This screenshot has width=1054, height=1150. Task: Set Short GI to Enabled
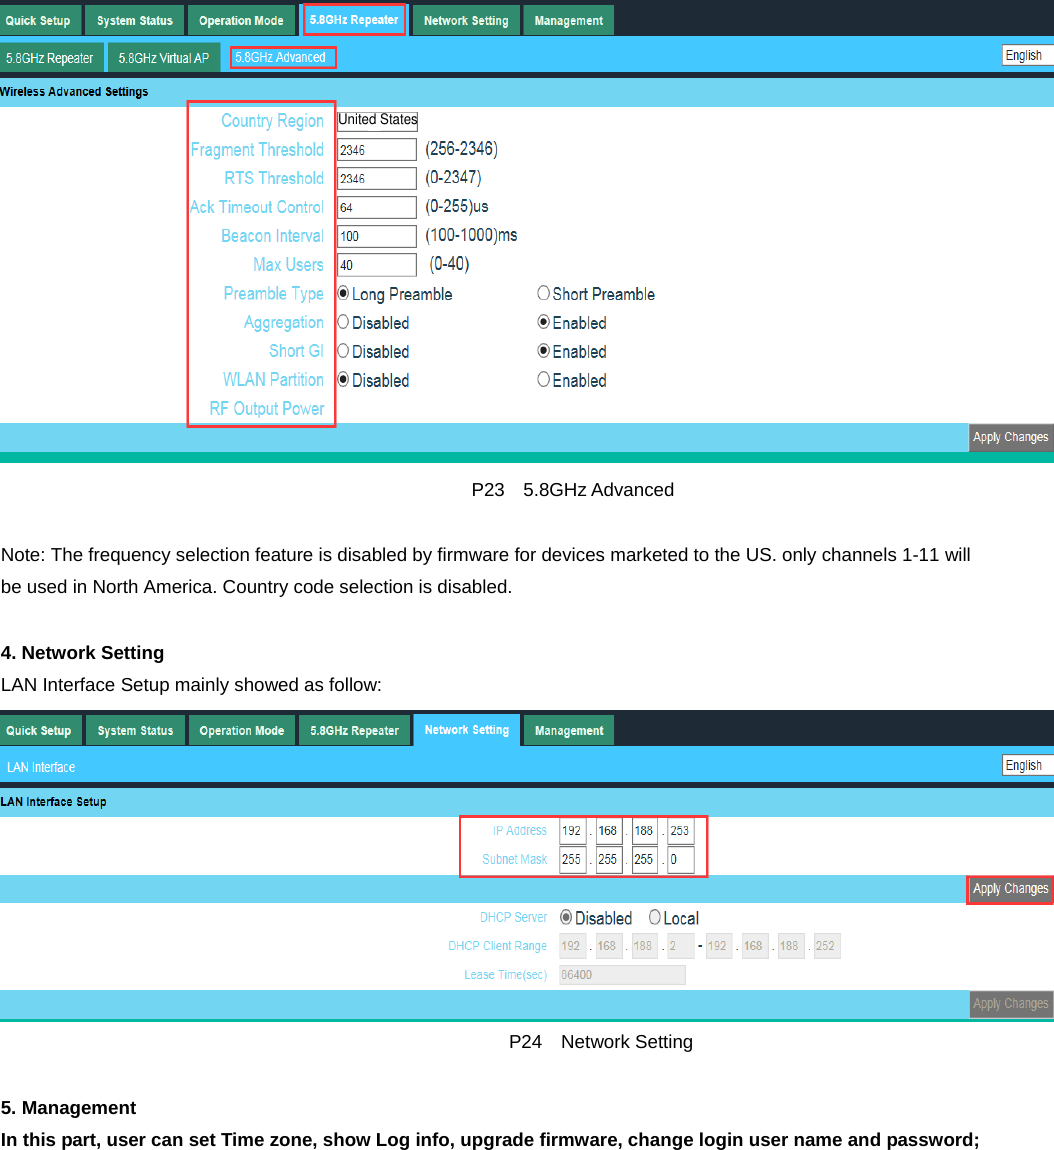pyautogui.click(x=544, y=351)
